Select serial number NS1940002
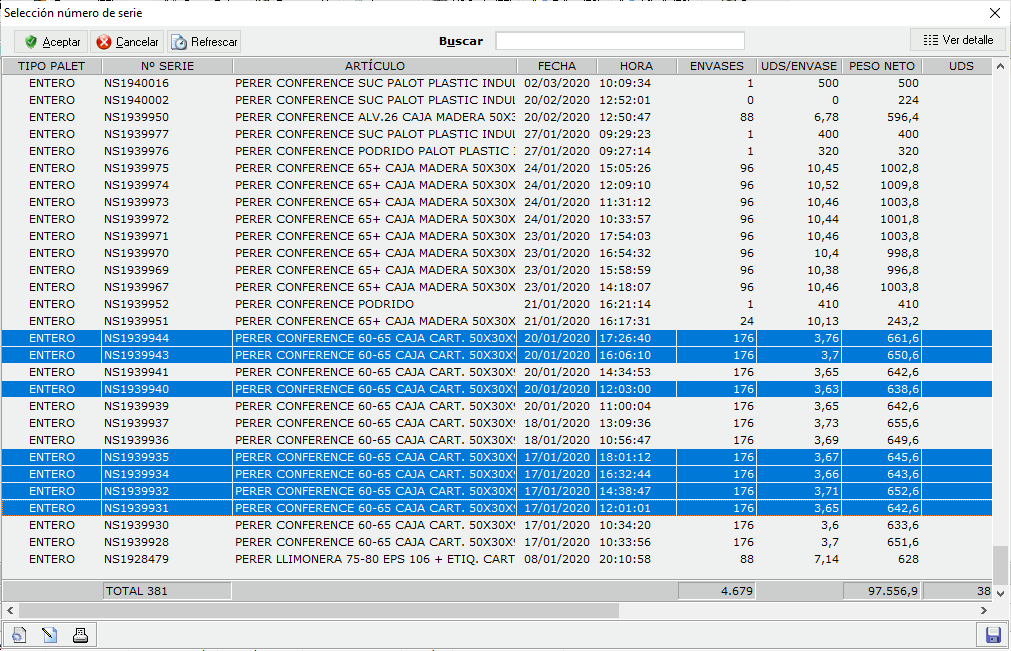Image resolution: width=1011 pixels, height=651 pixels. pos(136,100)
